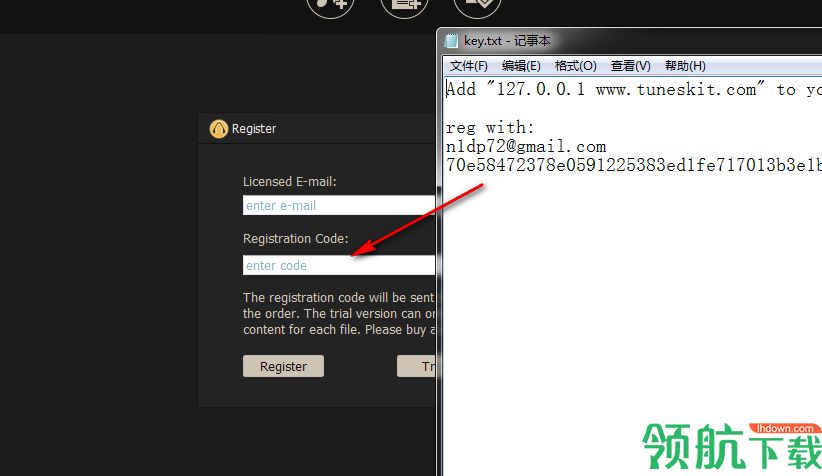Select the registration code line starting 70e58472
This screenshot has width=822, height=476.
click(x=634, y=165)
